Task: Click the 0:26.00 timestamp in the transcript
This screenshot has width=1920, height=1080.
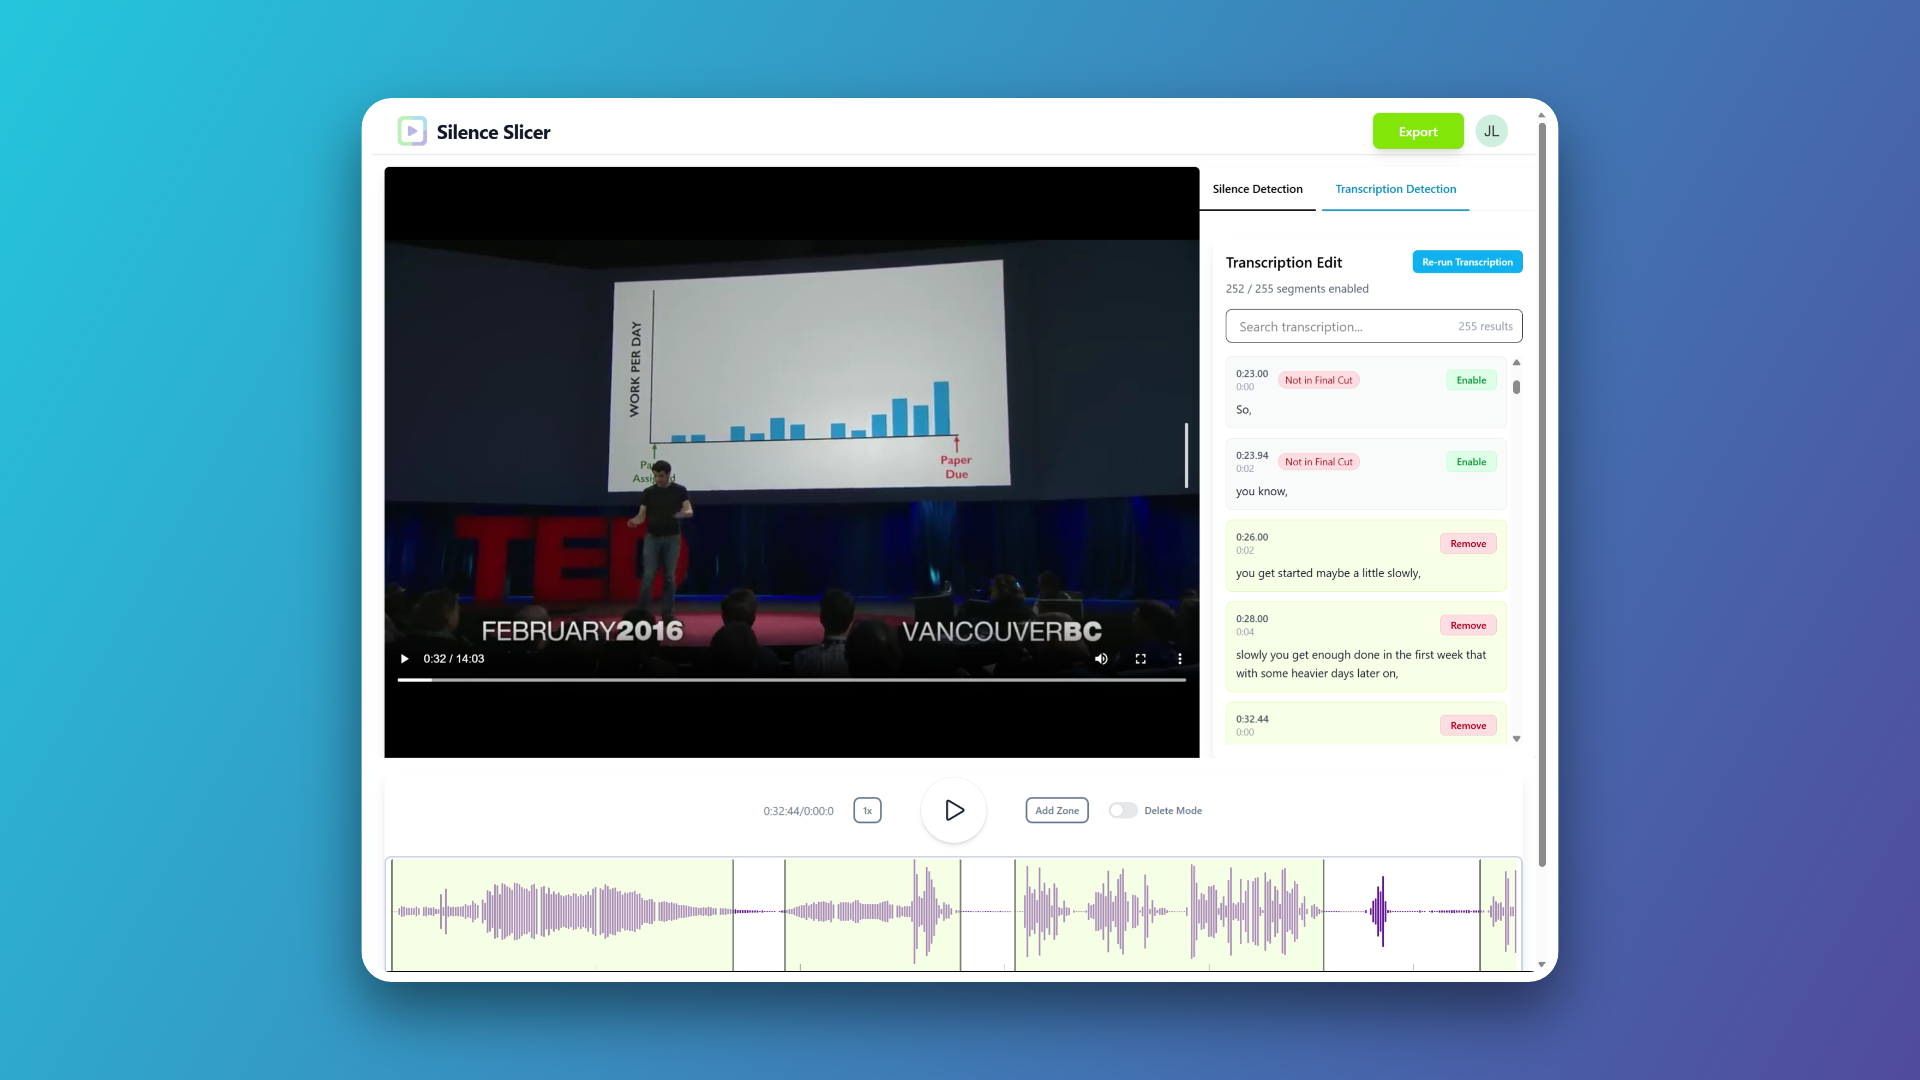Action: 1252,537
